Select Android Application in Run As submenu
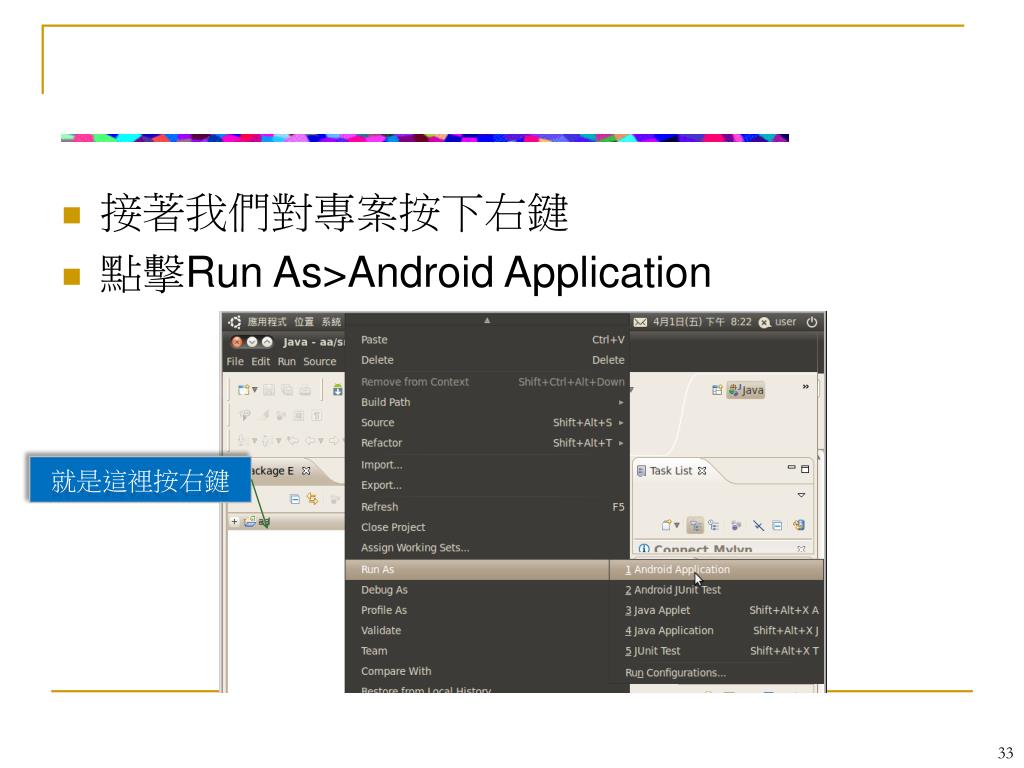The image size is (1024, 768). 716,569
